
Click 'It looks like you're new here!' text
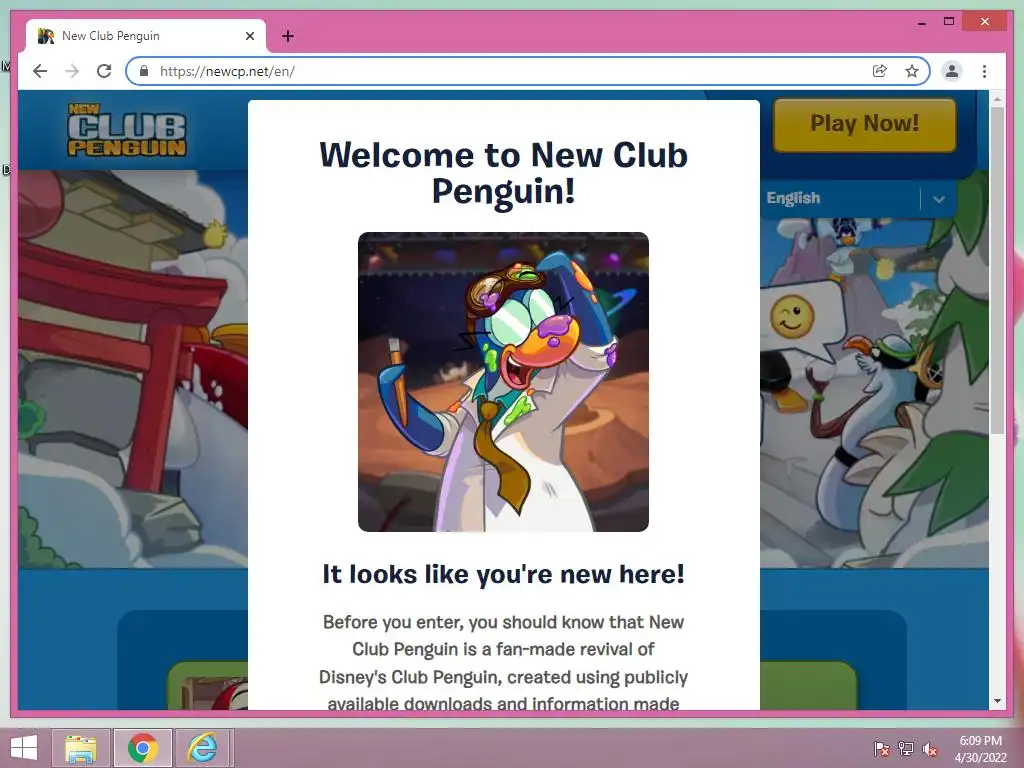tap(503, 574)
